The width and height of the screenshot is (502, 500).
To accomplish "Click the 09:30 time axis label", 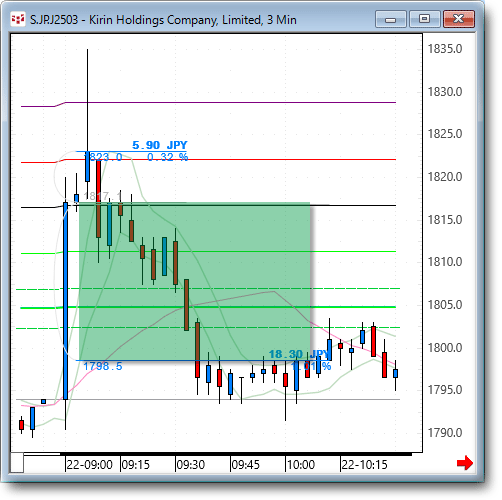I will point(190,464).
